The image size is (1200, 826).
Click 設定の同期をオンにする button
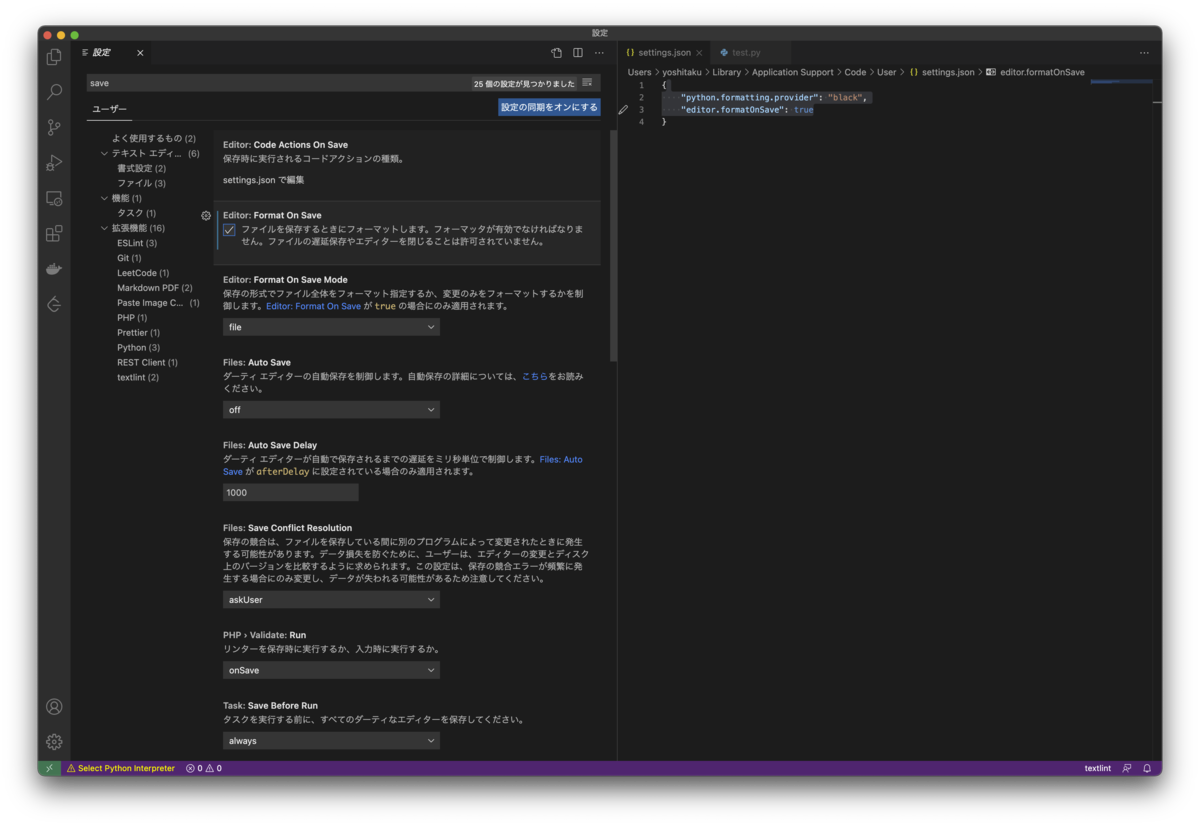(x=549, y=107)
